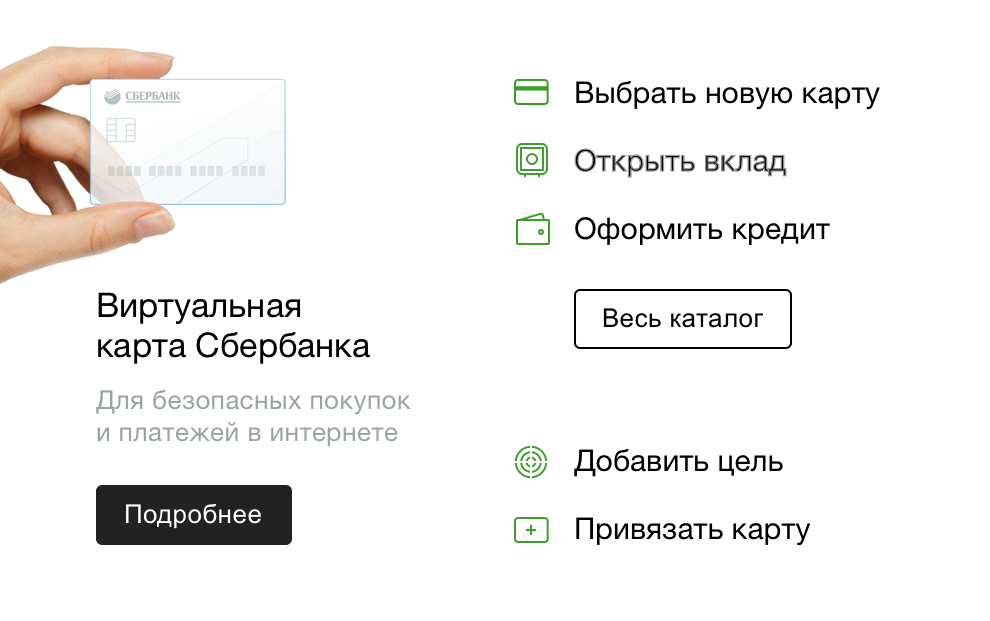Select the Привязать карту link
The image size is (990, 621).
(692, 530)
